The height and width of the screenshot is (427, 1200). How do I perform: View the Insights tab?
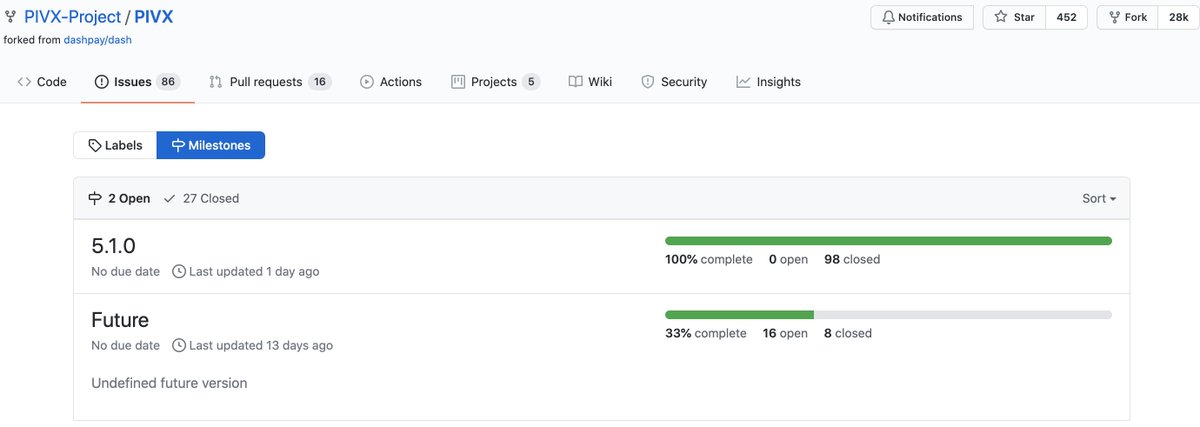[x=768, y=82]
